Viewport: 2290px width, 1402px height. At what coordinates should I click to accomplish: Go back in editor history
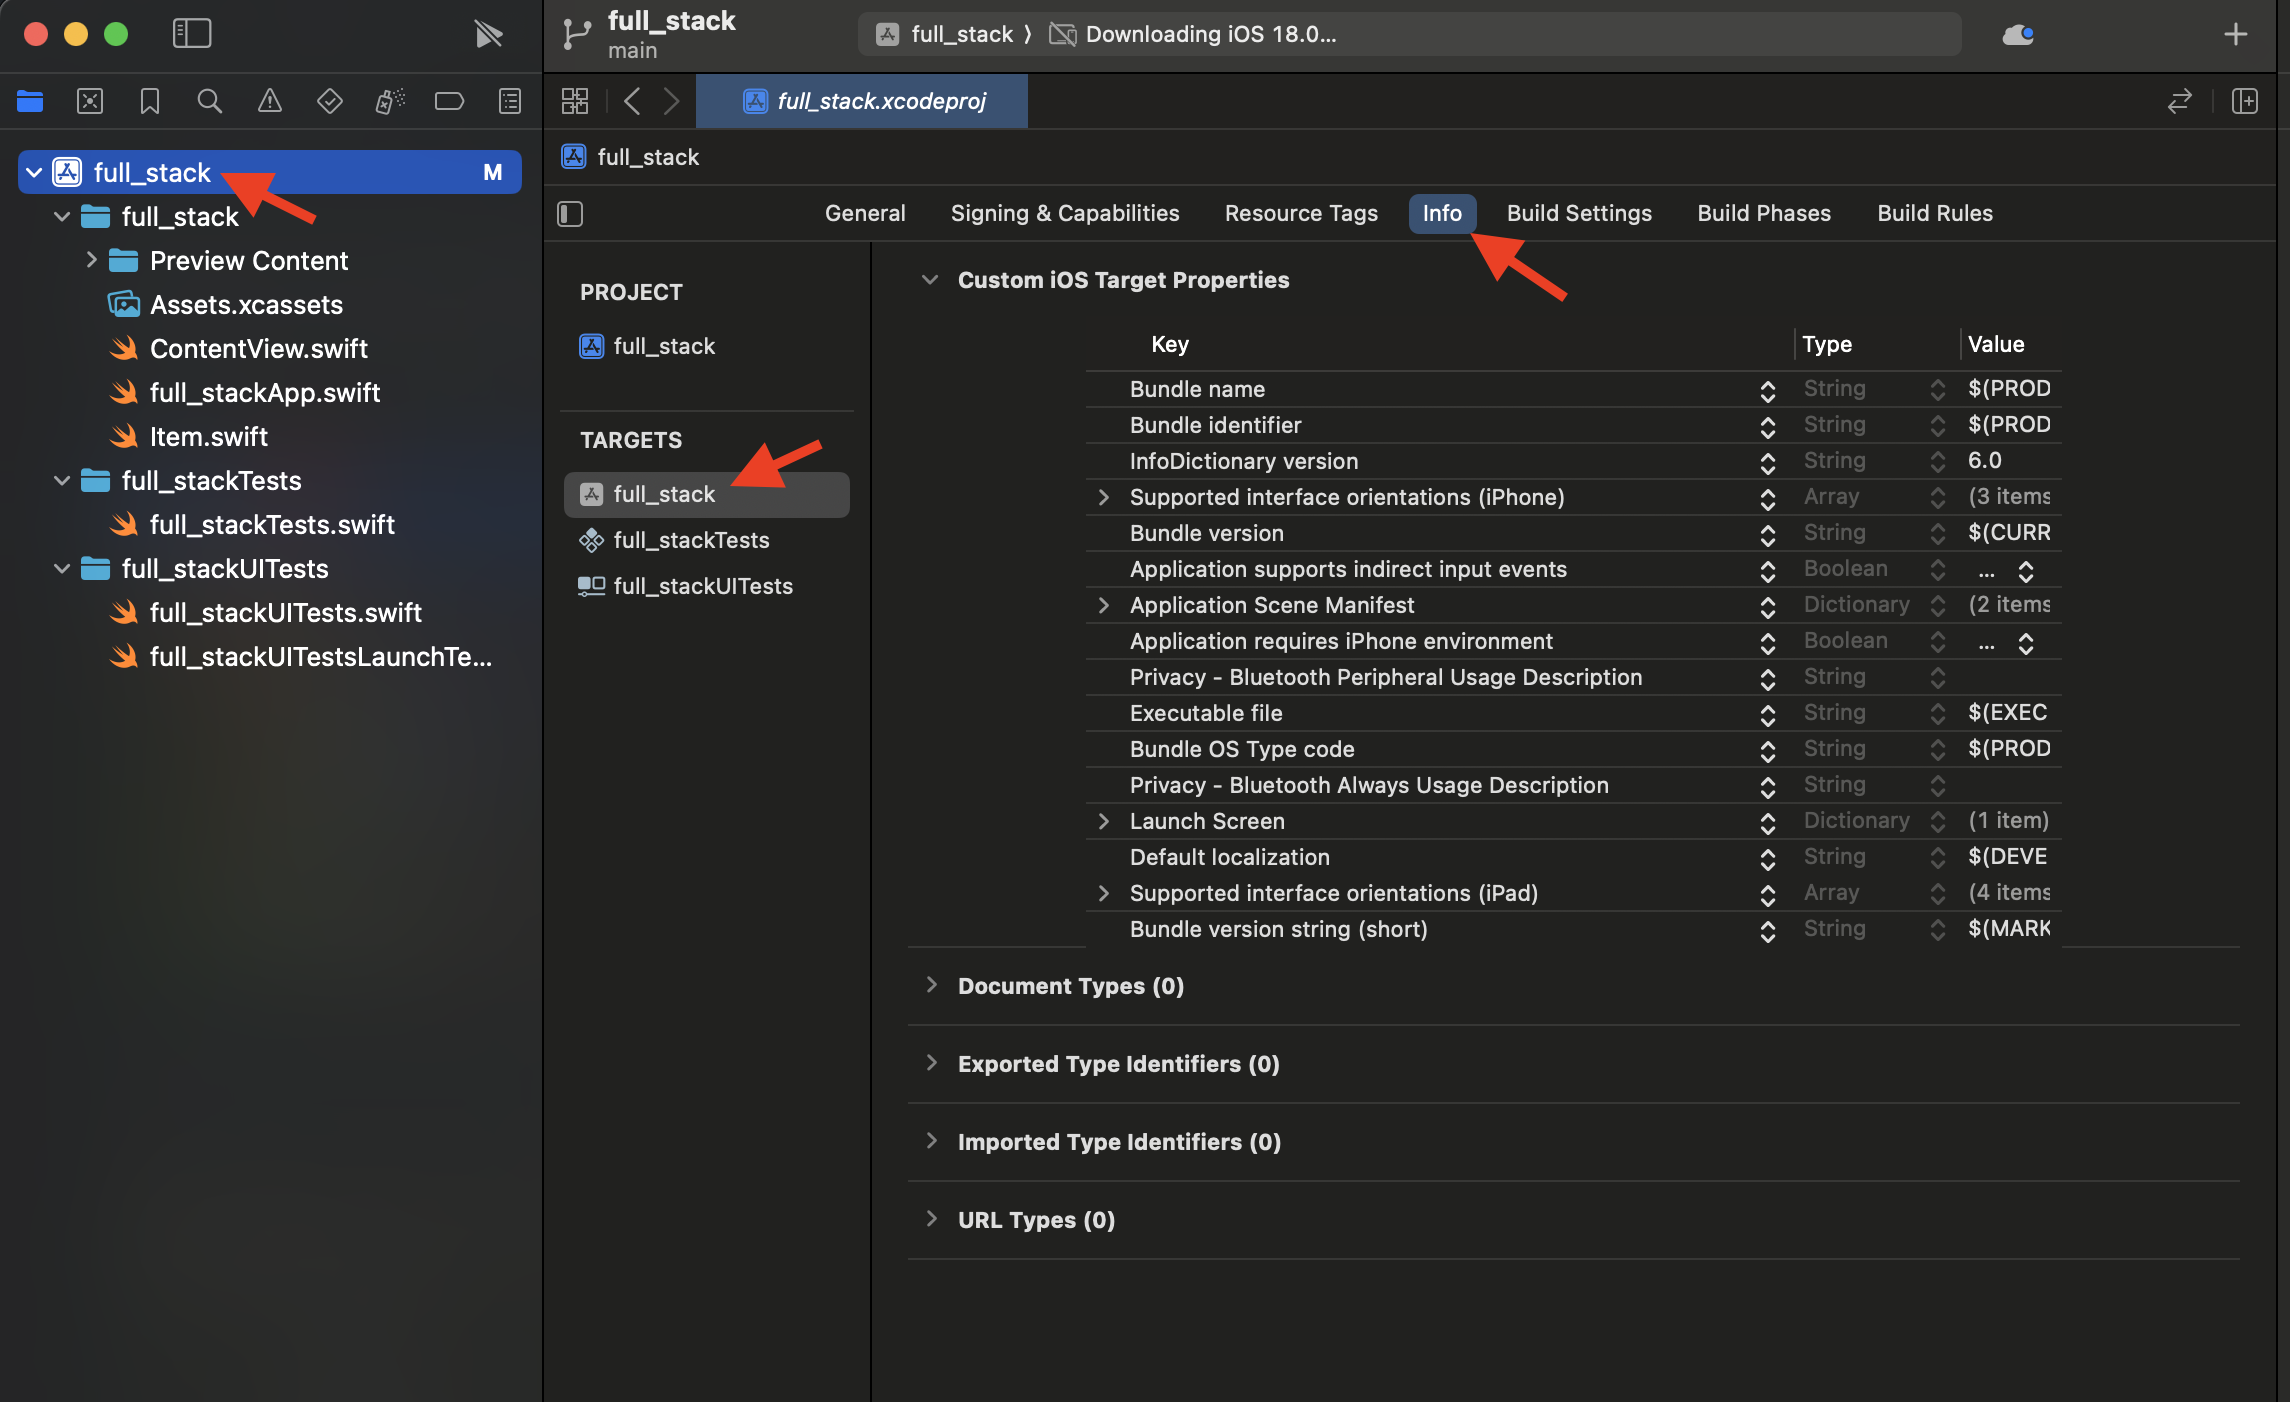click(x=632, y=101)
